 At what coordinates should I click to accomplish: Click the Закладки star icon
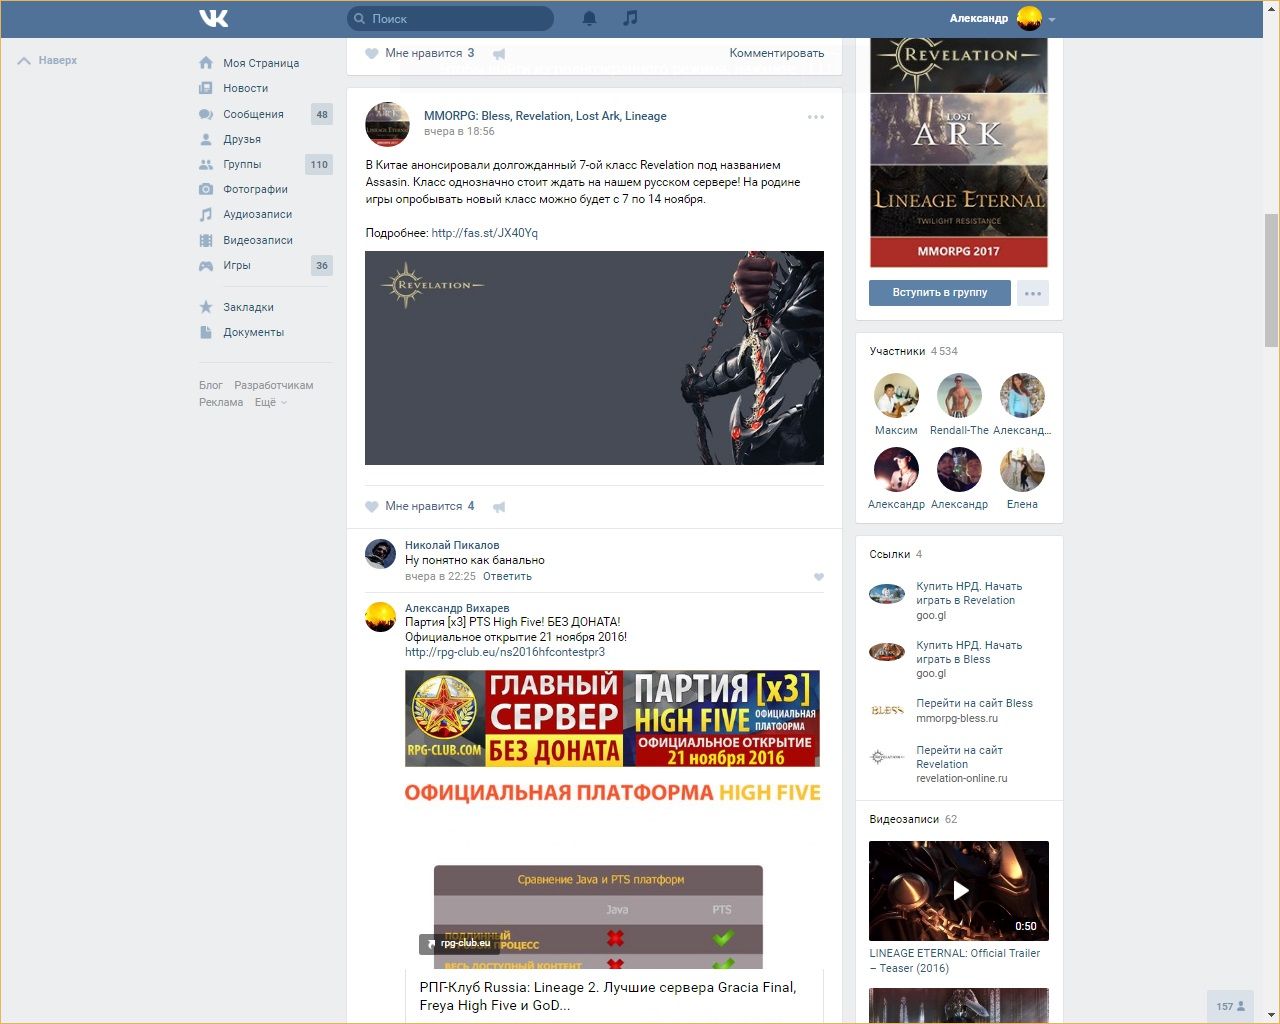[206, 307]
